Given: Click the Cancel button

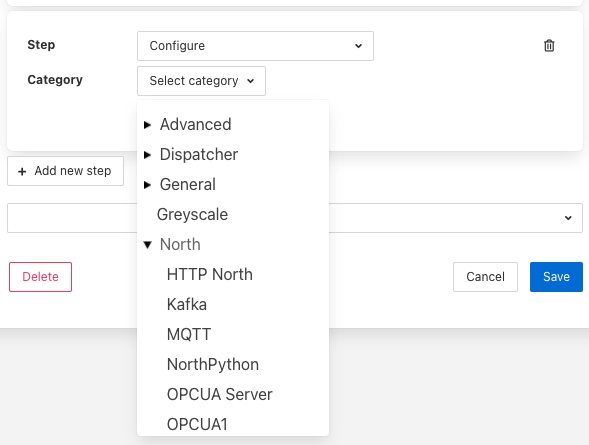Looking at the screenshot, I should (x=485, y=277).
